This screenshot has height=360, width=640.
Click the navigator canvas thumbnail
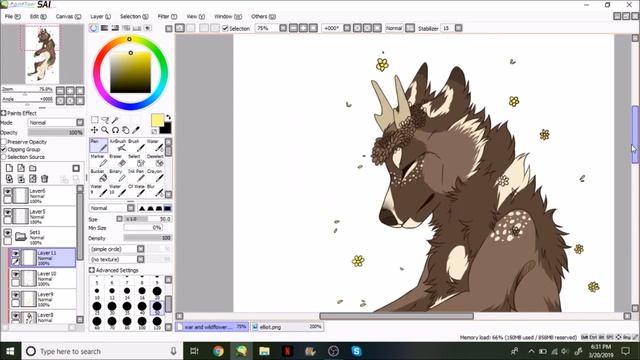[x=42, y=54]
